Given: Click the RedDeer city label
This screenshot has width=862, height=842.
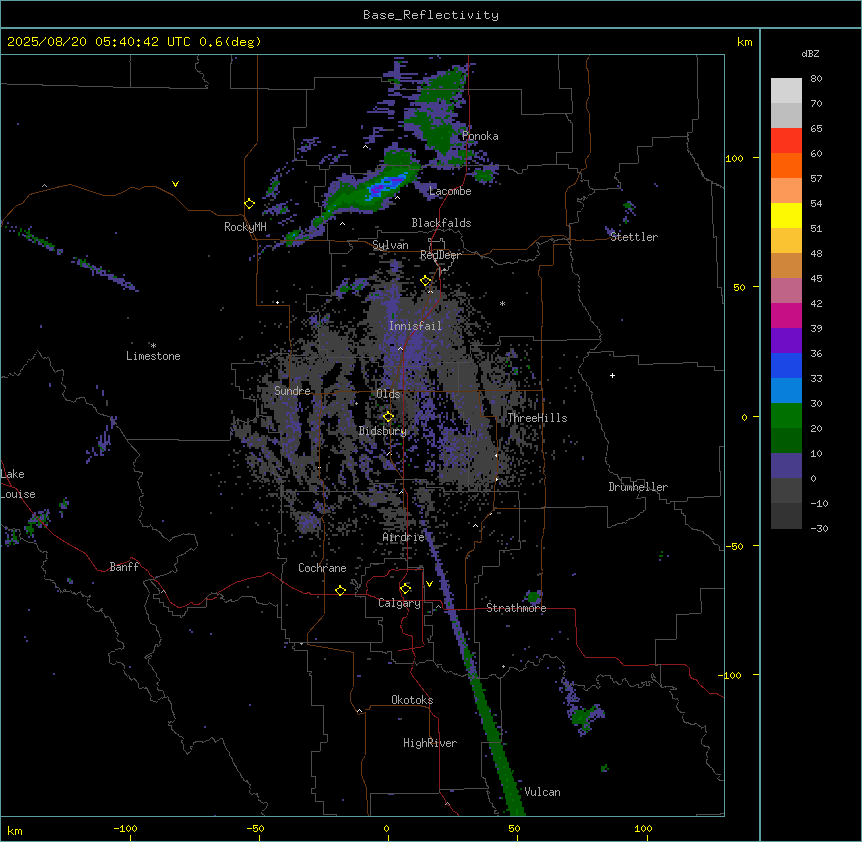Looking at the screenshot, I should pos(440,255).
